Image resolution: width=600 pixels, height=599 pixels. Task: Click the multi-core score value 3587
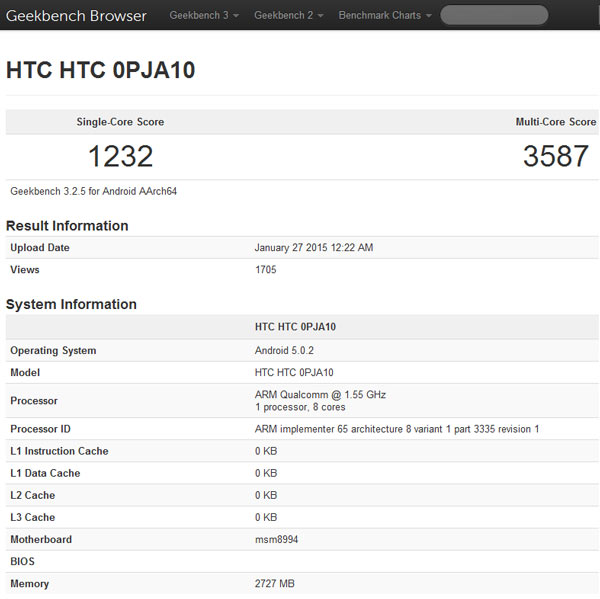pyautogui.click(x=556, y=156)
